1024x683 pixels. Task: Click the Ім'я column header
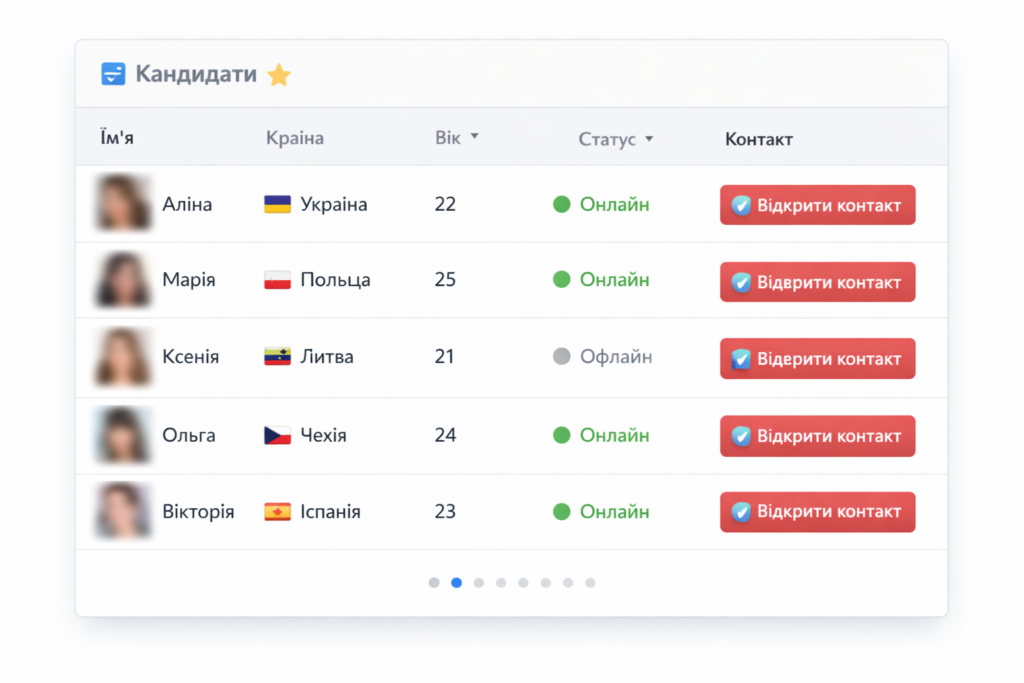click(x=117, y=138)
